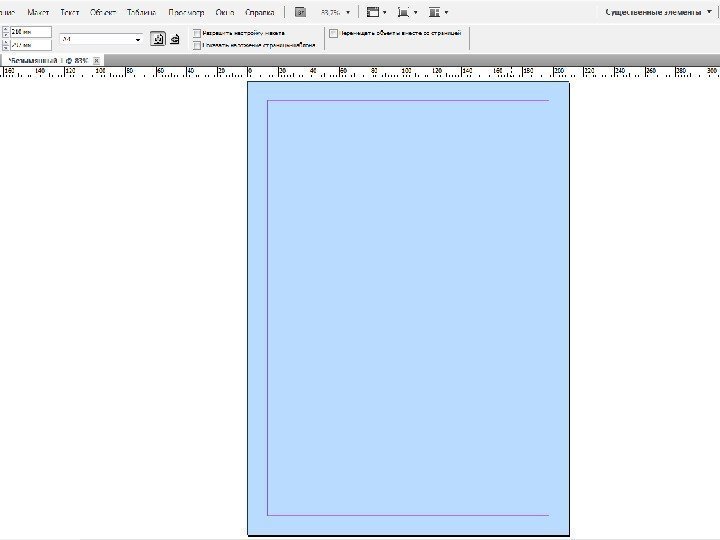Click the horizontal ruler at zero mark
The width and height of the screenshot is (720, 540).
point(248,72)
